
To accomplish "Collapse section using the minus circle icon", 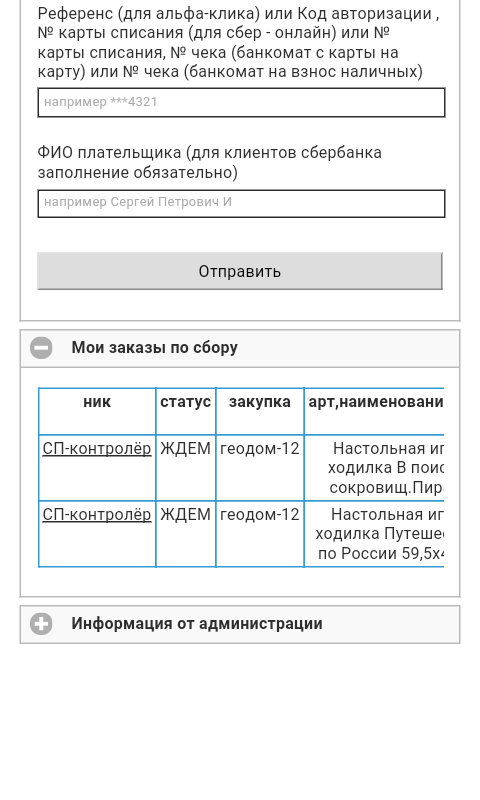I will point(41,348).
